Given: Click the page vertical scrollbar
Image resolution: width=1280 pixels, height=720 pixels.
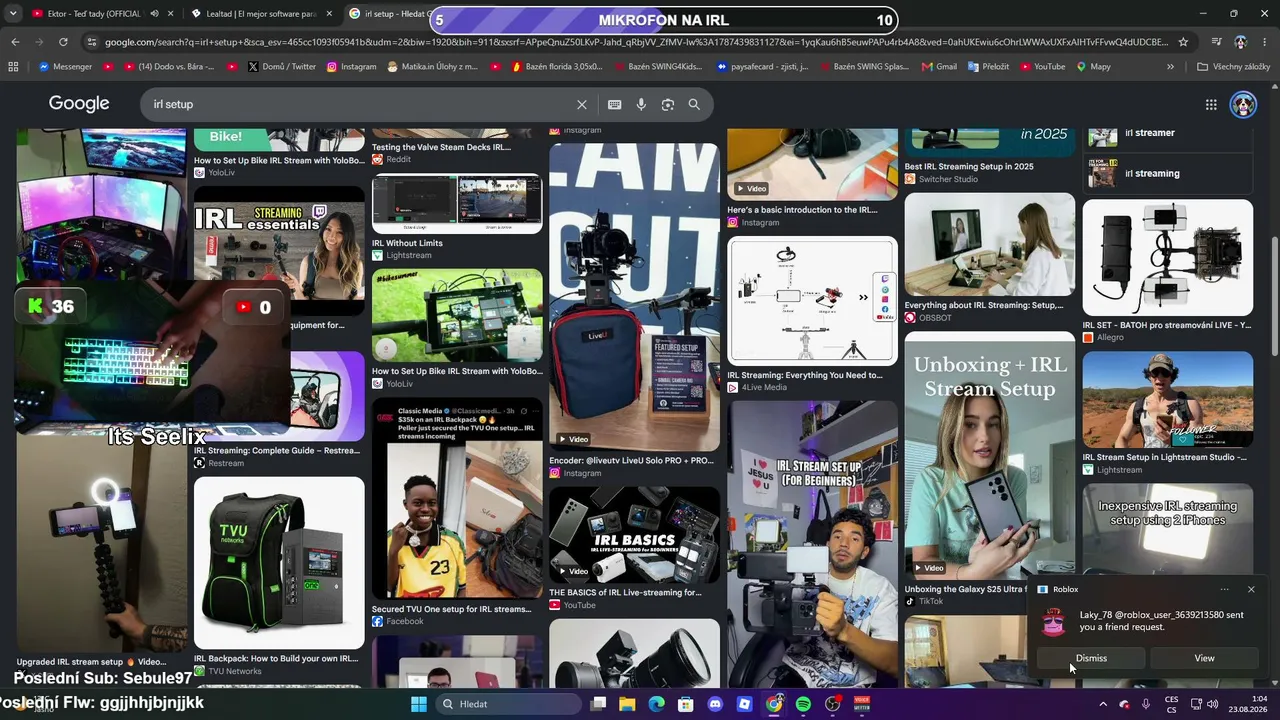Looking at the screenshot, I should click(1274, 295).
